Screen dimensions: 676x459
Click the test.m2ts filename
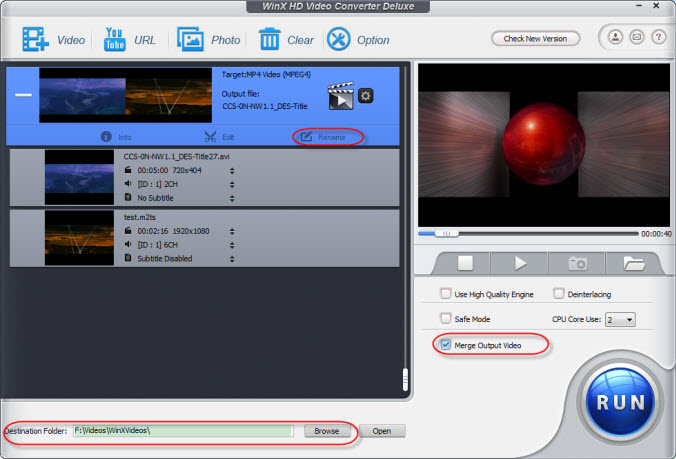click(140, 217)
